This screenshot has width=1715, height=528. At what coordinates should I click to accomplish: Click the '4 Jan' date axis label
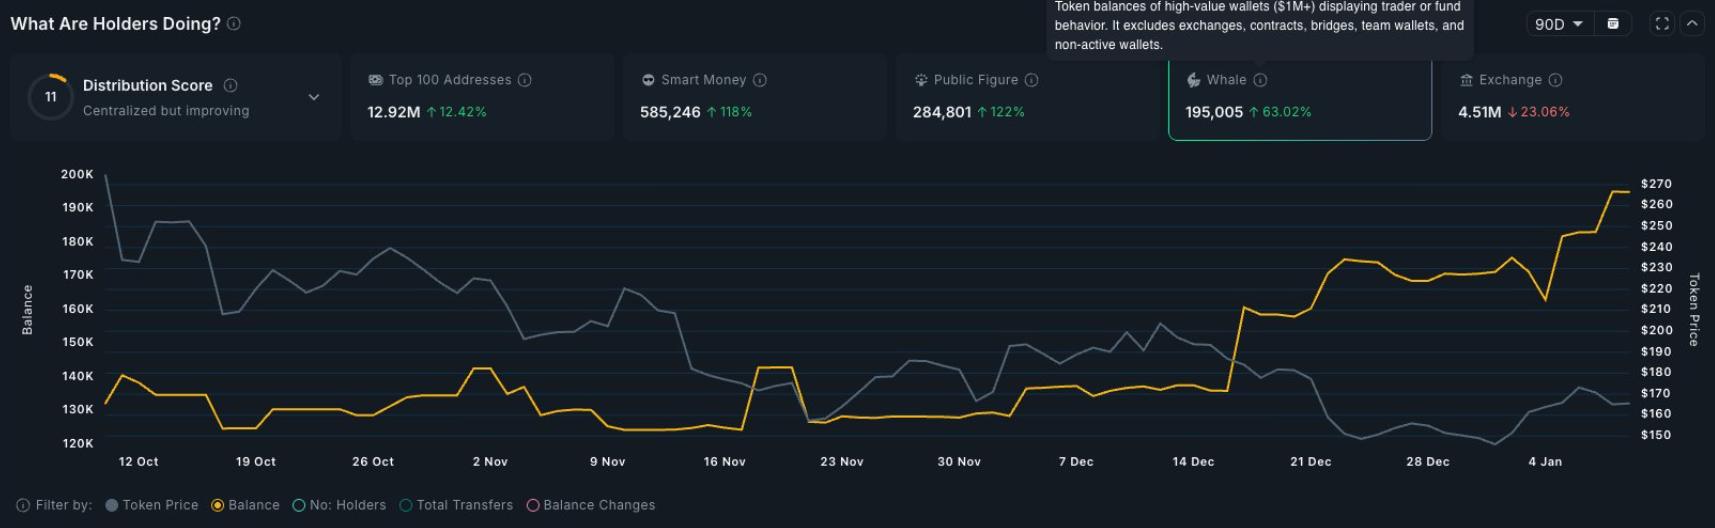[1544, 462]
